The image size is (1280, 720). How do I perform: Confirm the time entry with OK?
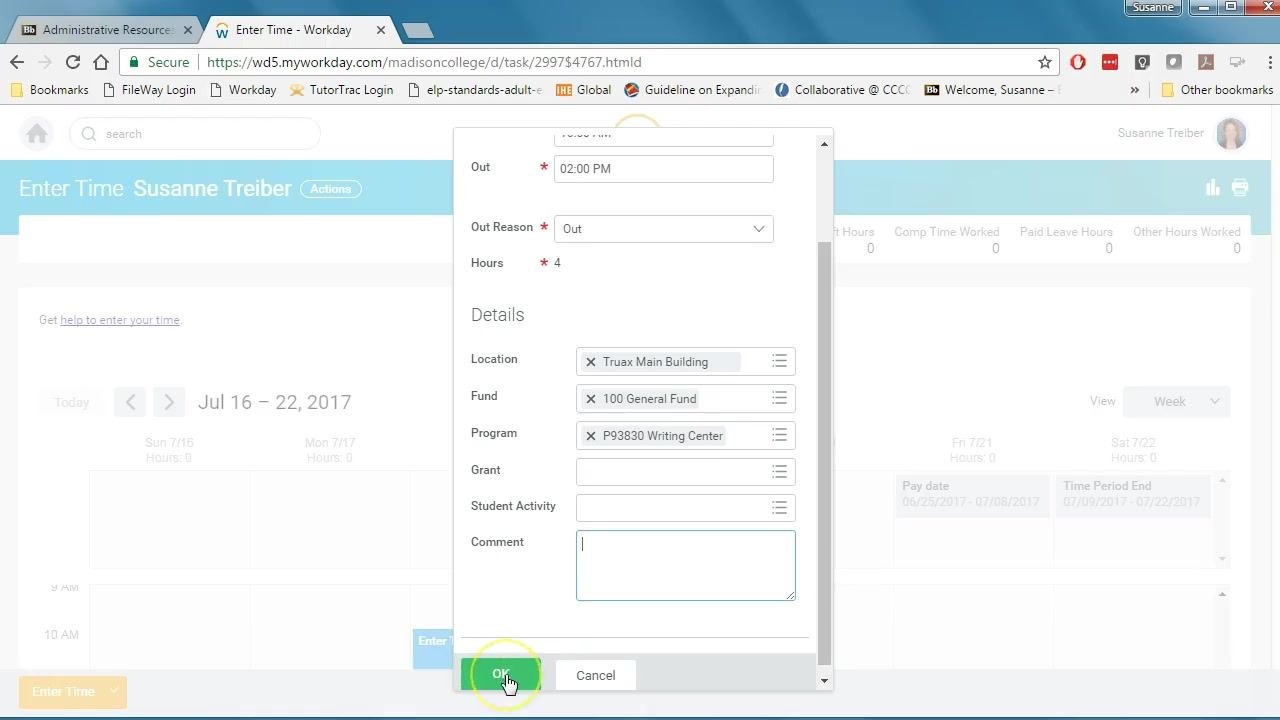coord(500,675)
